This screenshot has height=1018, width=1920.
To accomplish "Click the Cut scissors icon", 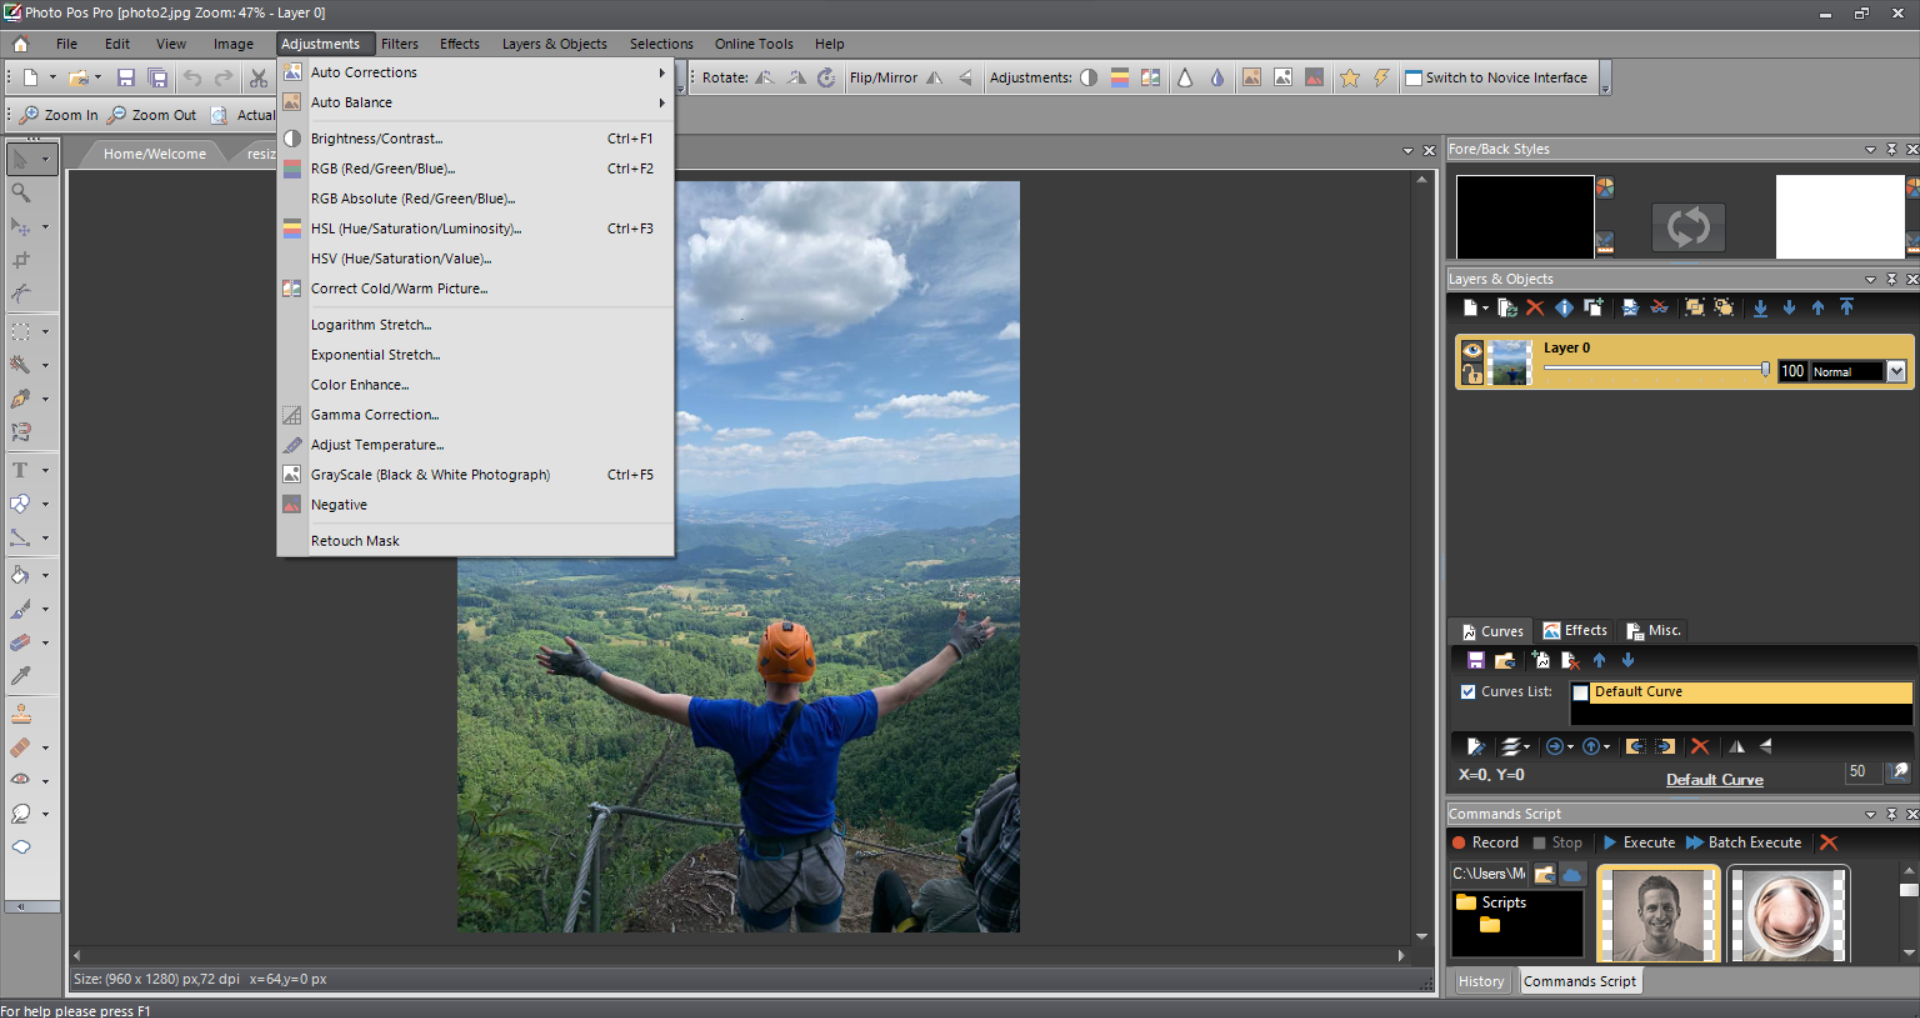I will (x=258, y=78).
